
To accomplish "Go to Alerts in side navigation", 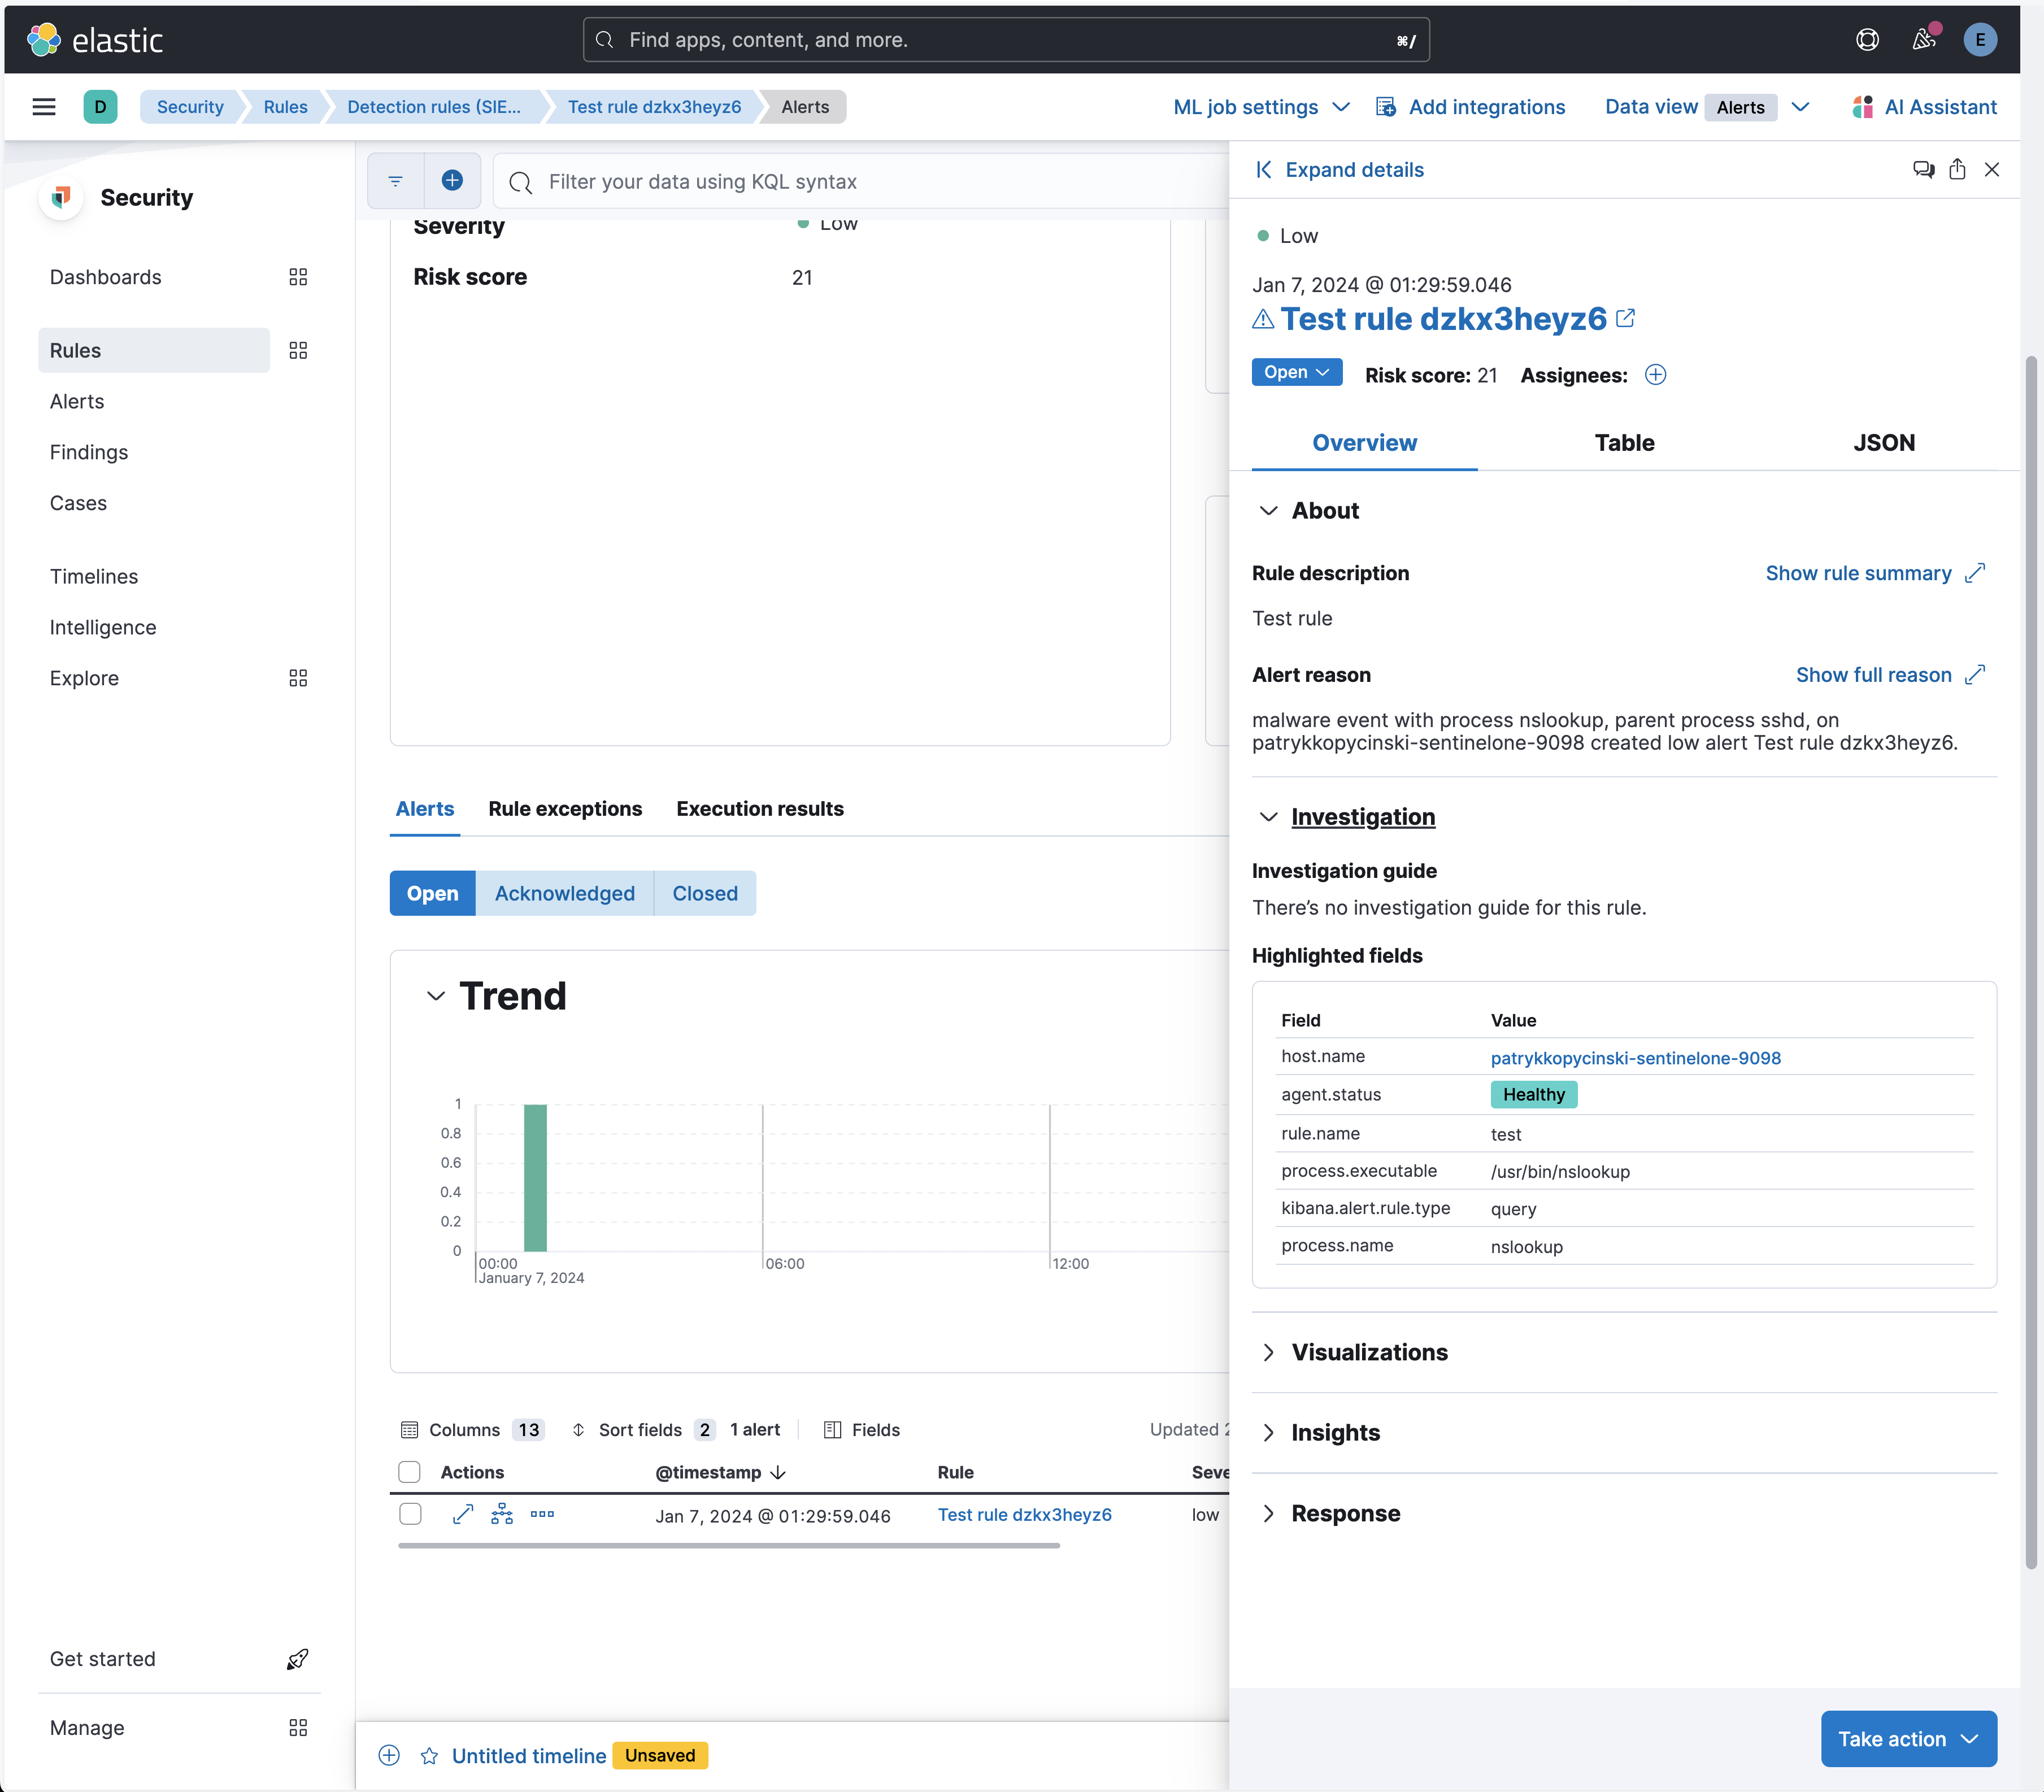I will point(77,401).
